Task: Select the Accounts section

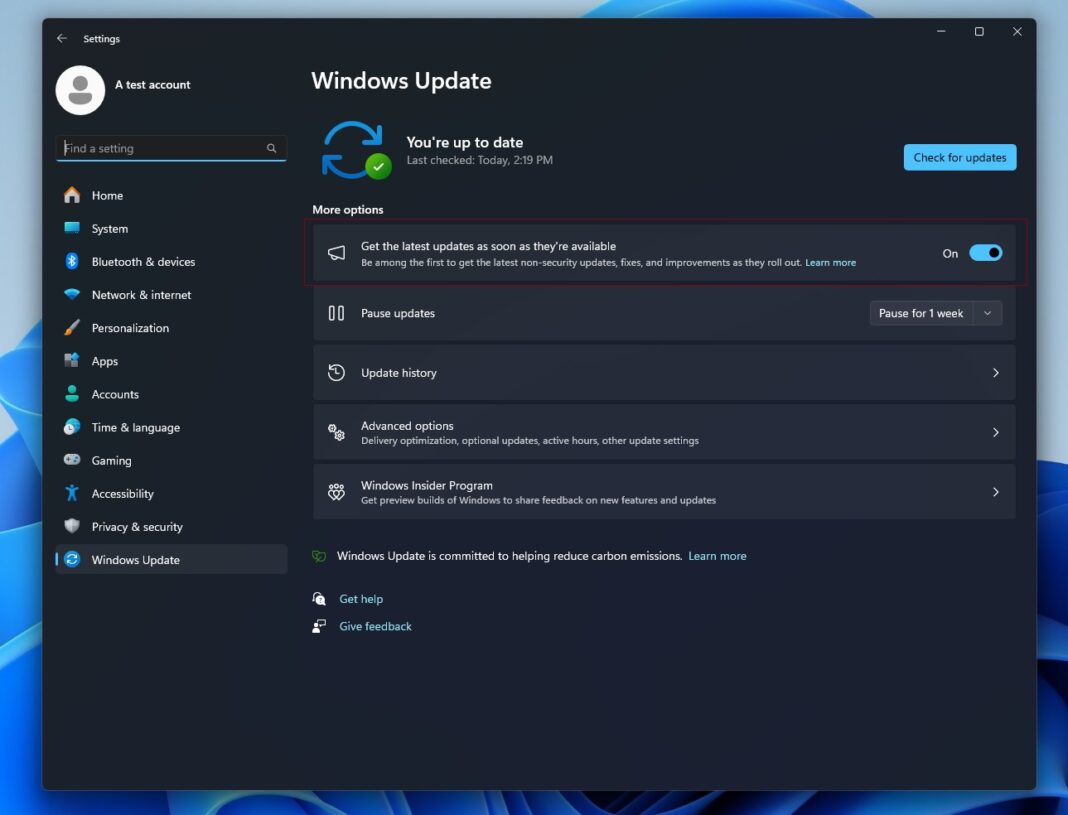Action: click(x=113, y=393)
